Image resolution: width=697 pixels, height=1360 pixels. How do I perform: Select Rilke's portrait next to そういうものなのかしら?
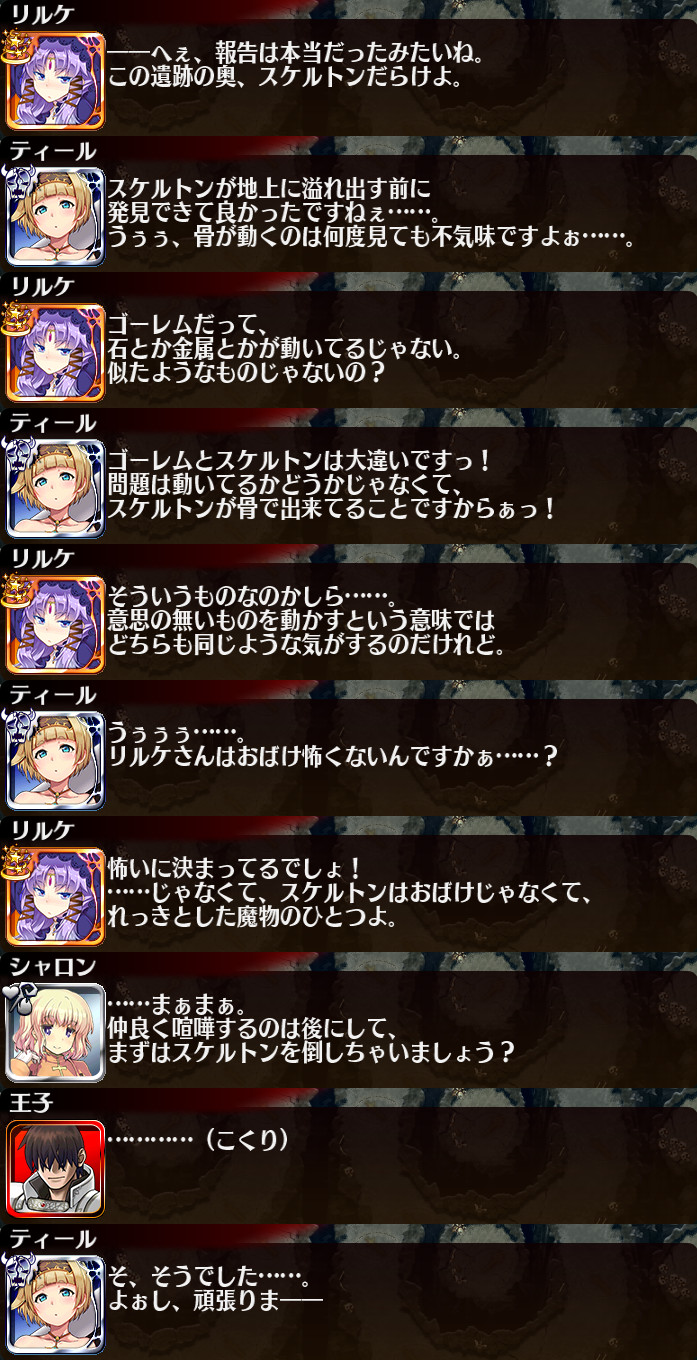pos(55,624)
